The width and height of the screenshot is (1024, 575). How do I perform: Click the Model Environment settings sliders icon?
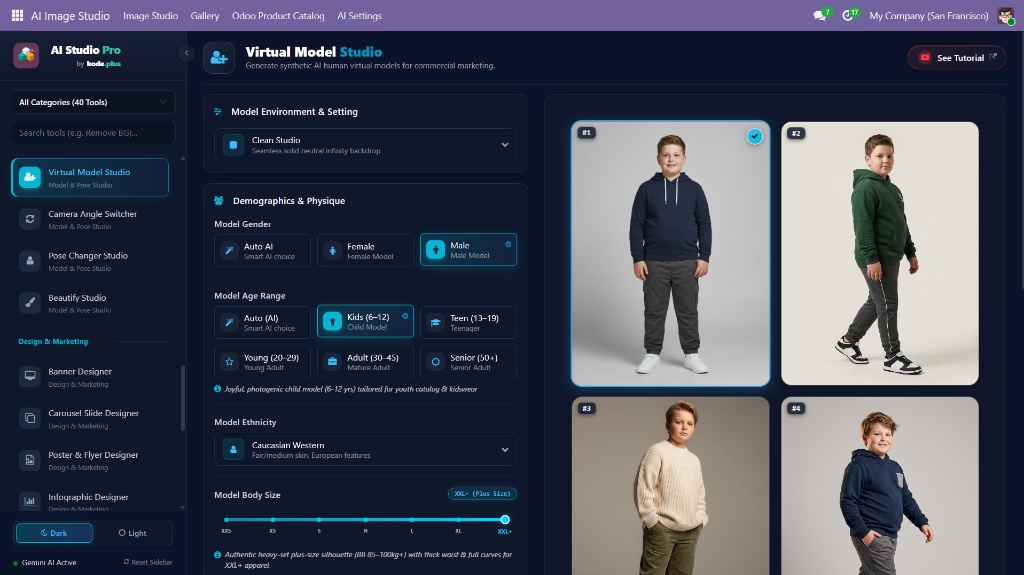point(218,112)
